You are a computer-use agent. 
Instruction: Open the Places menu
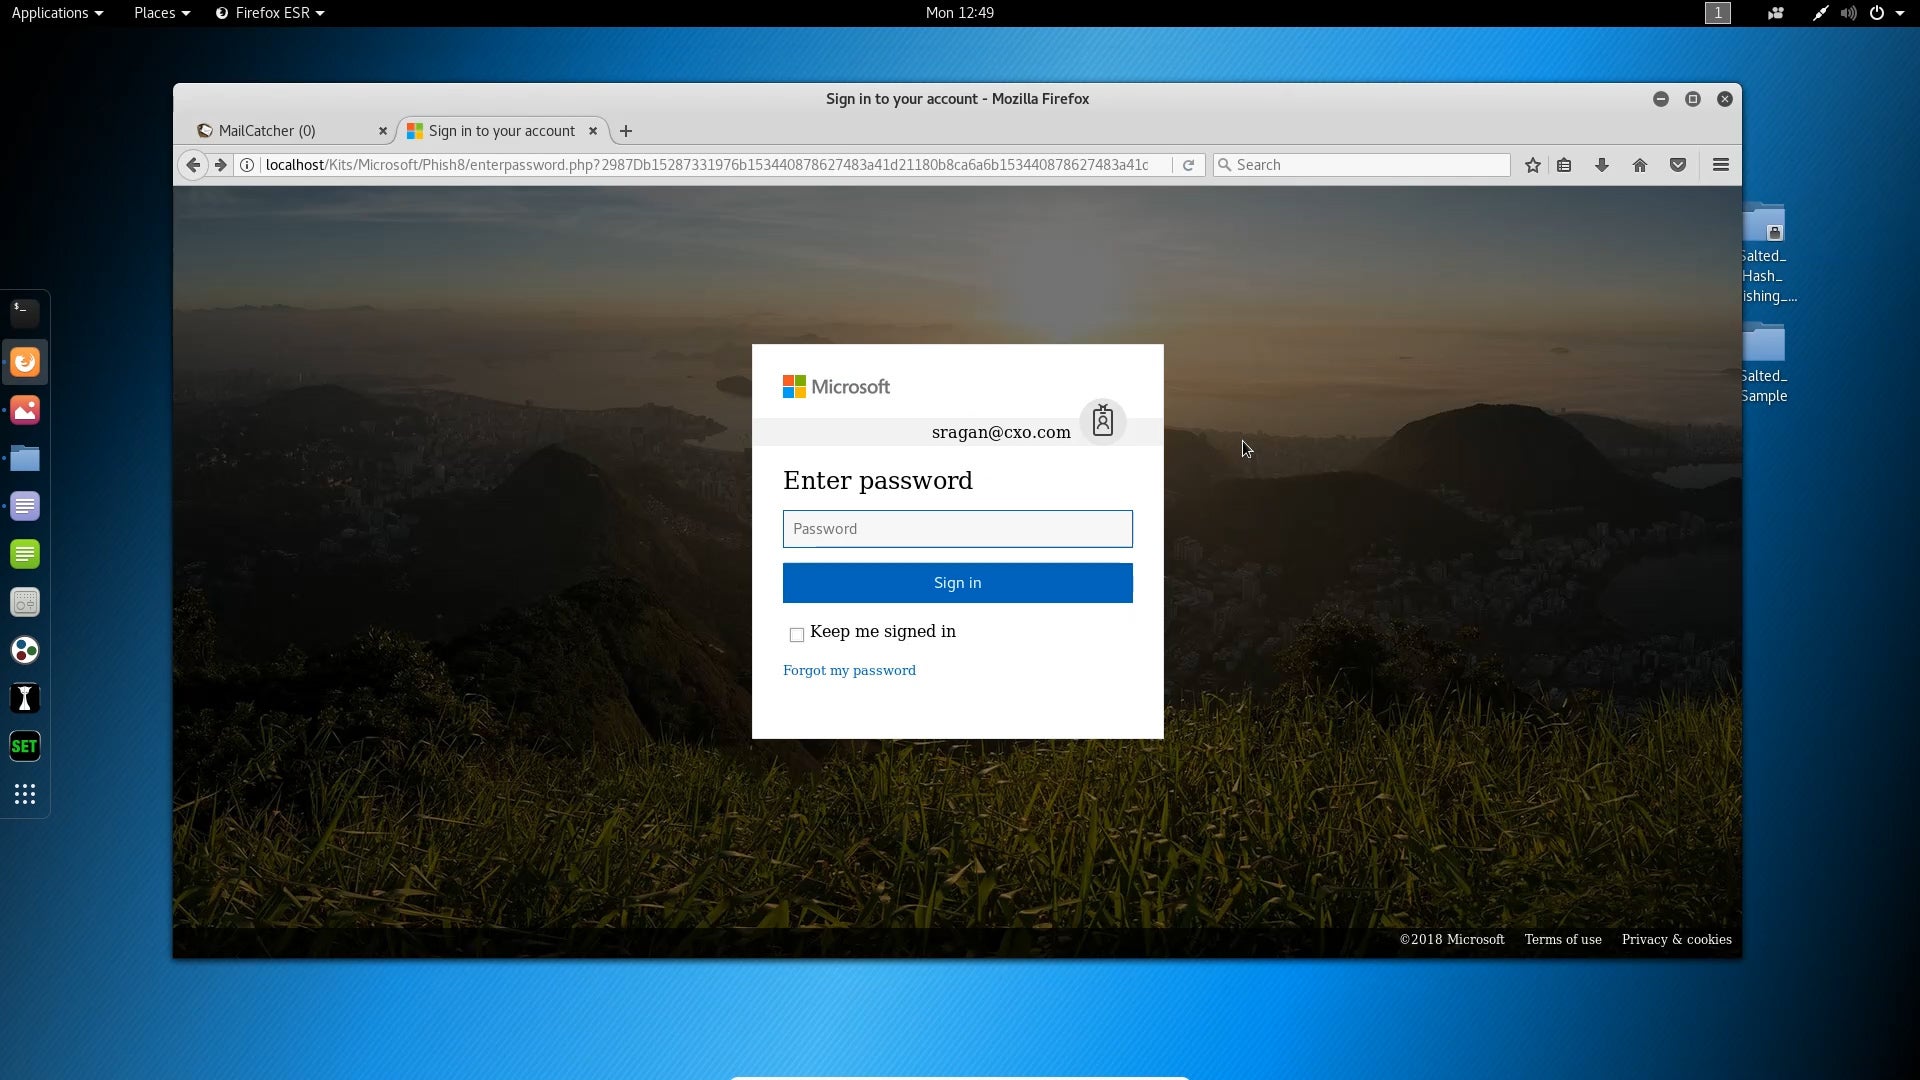[x=162, y=13]
